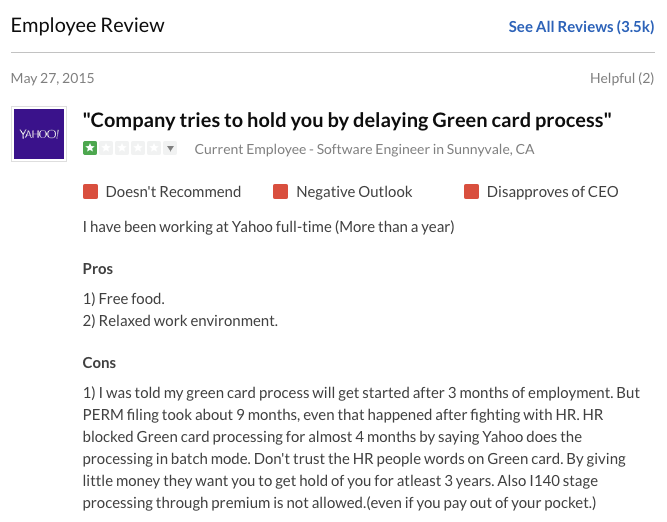
Task: Click the red Doesn't Recommend indicator
Action: click(x=91, y=191)
